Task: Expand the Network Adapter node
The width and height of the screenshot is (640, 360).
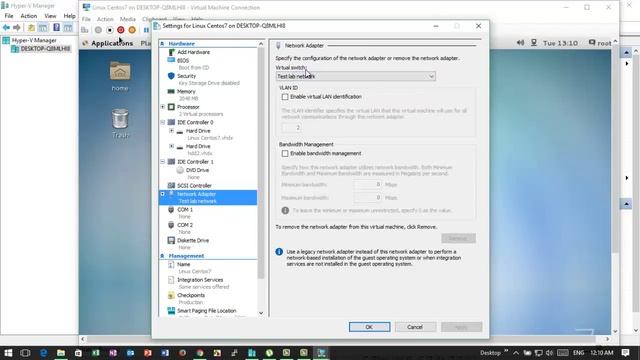Action: [163, 194]
